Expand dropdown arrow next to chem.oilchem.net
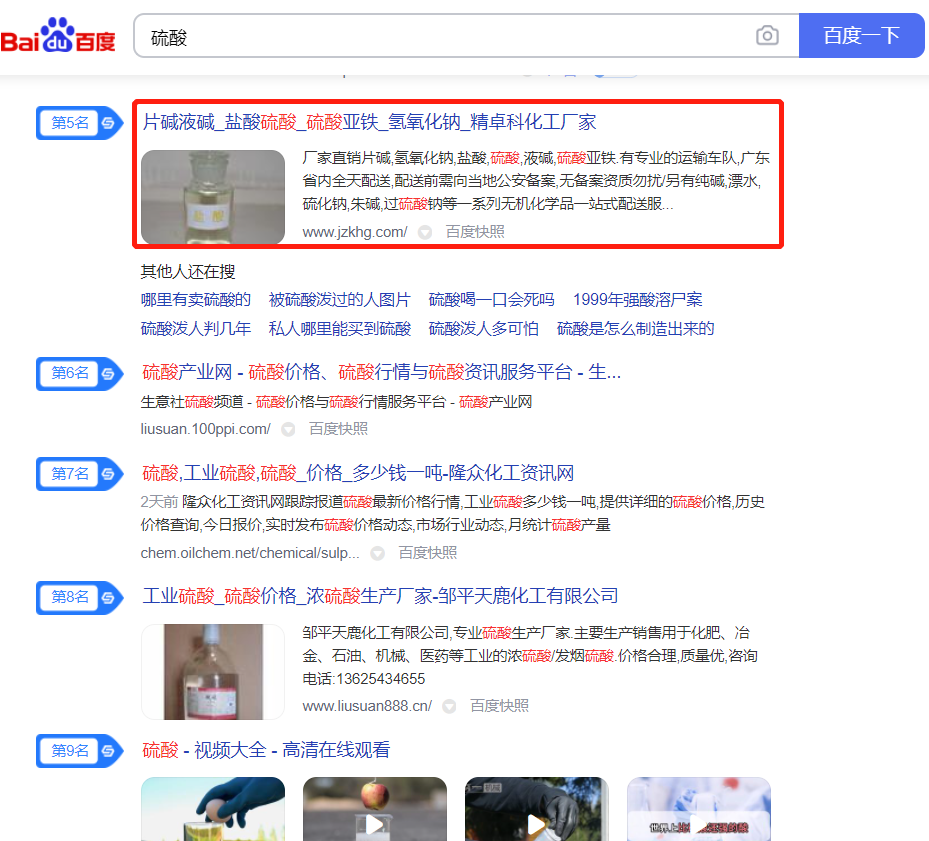This screenshot has height=841, width=929. click(x=377, y=554)
